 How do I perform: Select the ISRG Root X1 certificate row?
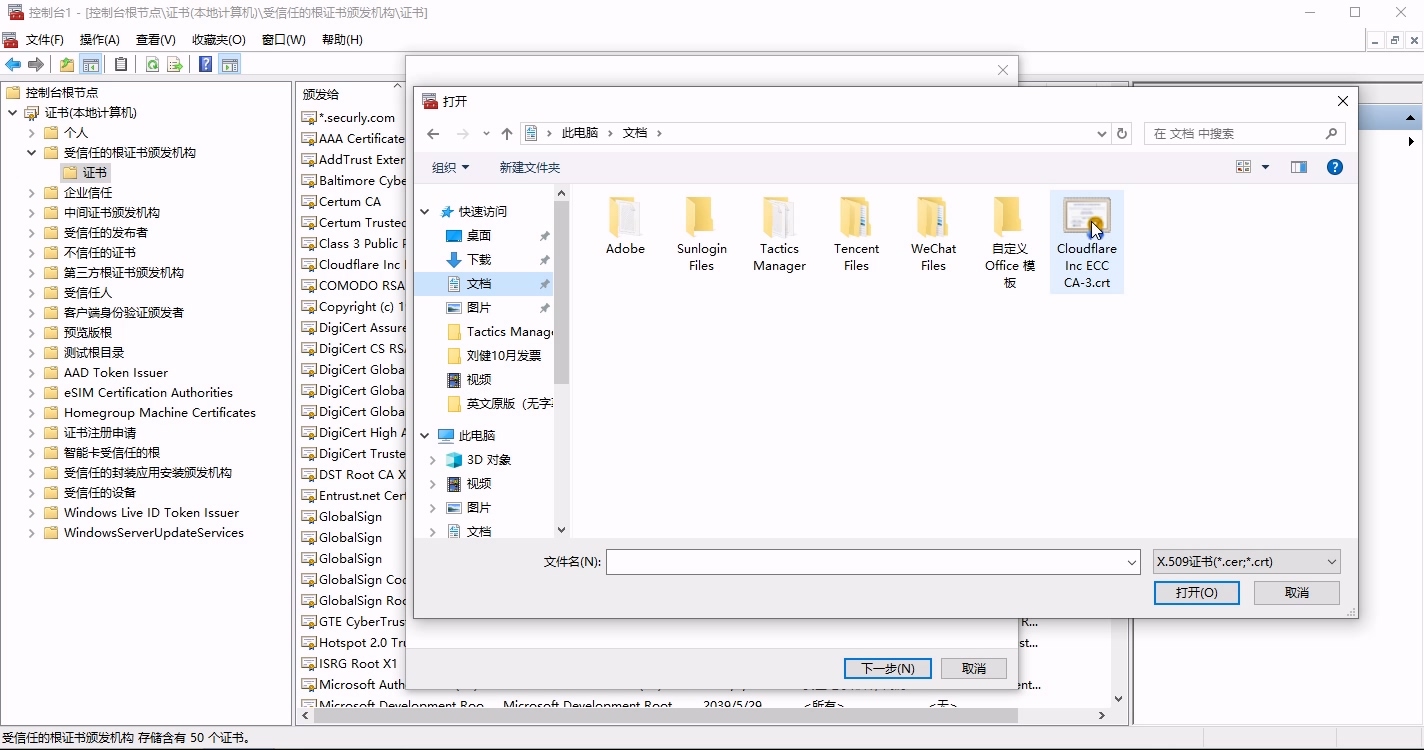point(352,664)
